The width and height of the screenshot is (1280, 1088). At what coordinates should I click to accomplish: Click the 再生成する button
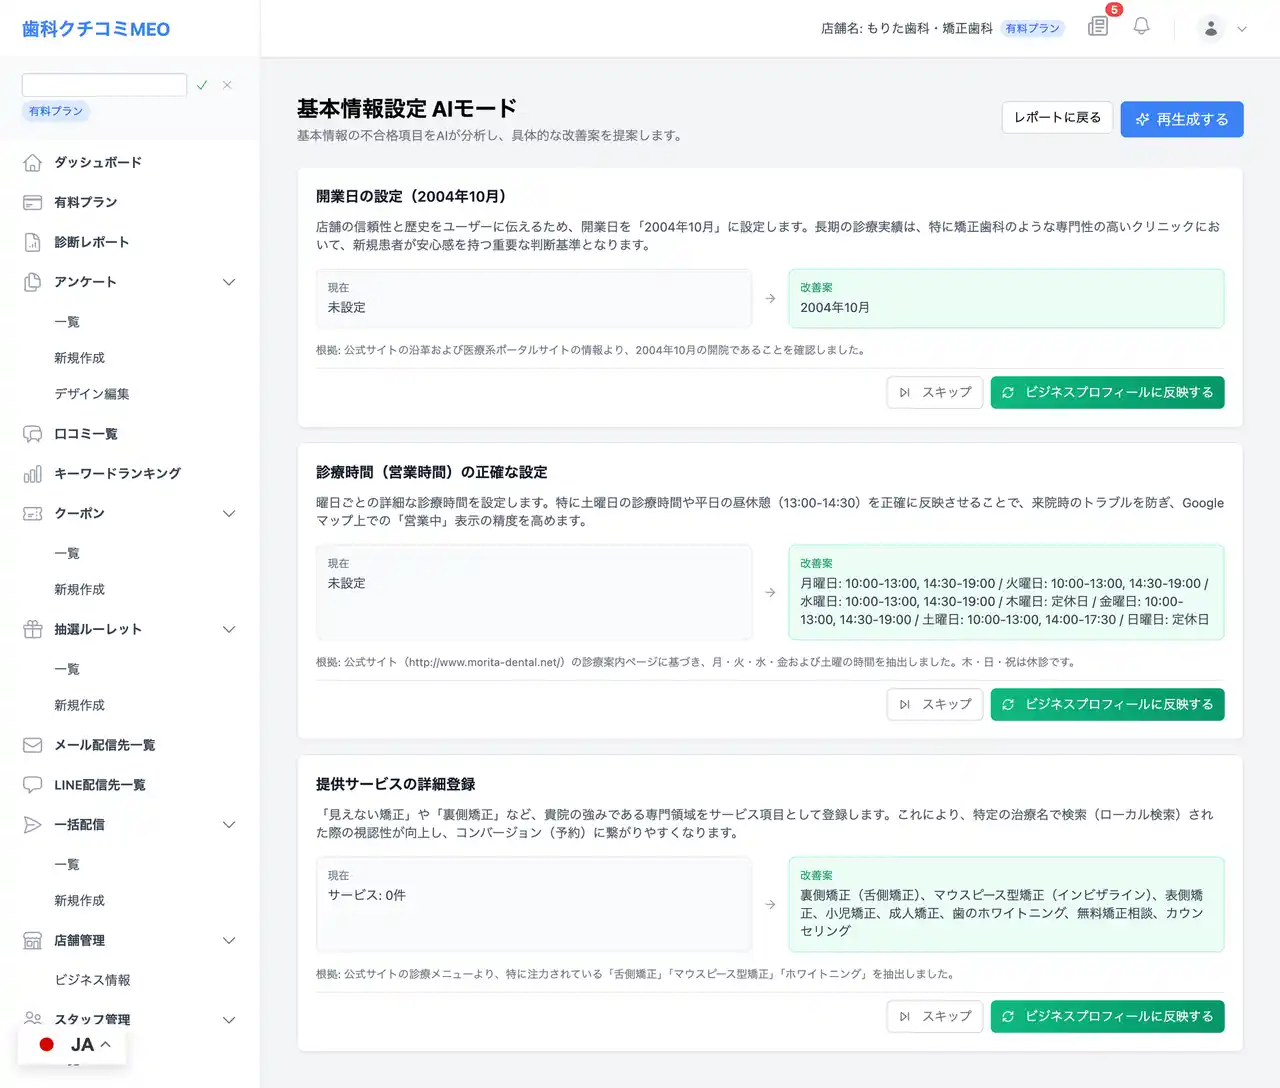(1181, 119)
